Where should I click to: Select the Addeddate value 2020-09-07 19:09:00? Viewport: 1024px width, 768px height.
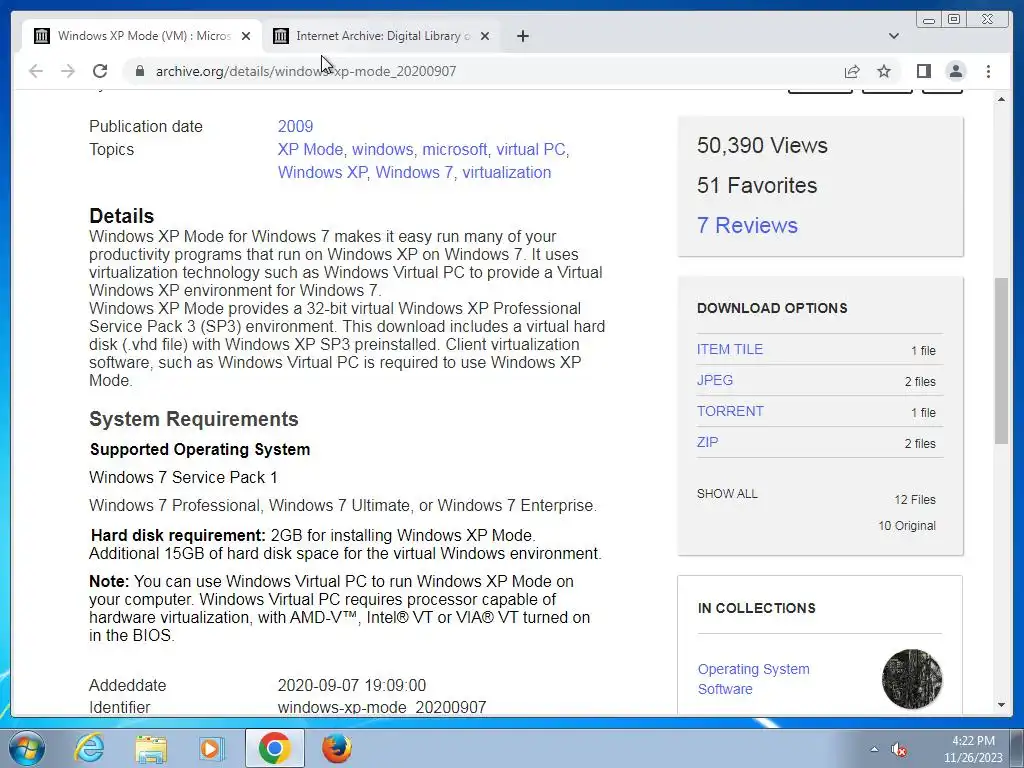pos(351,686)
